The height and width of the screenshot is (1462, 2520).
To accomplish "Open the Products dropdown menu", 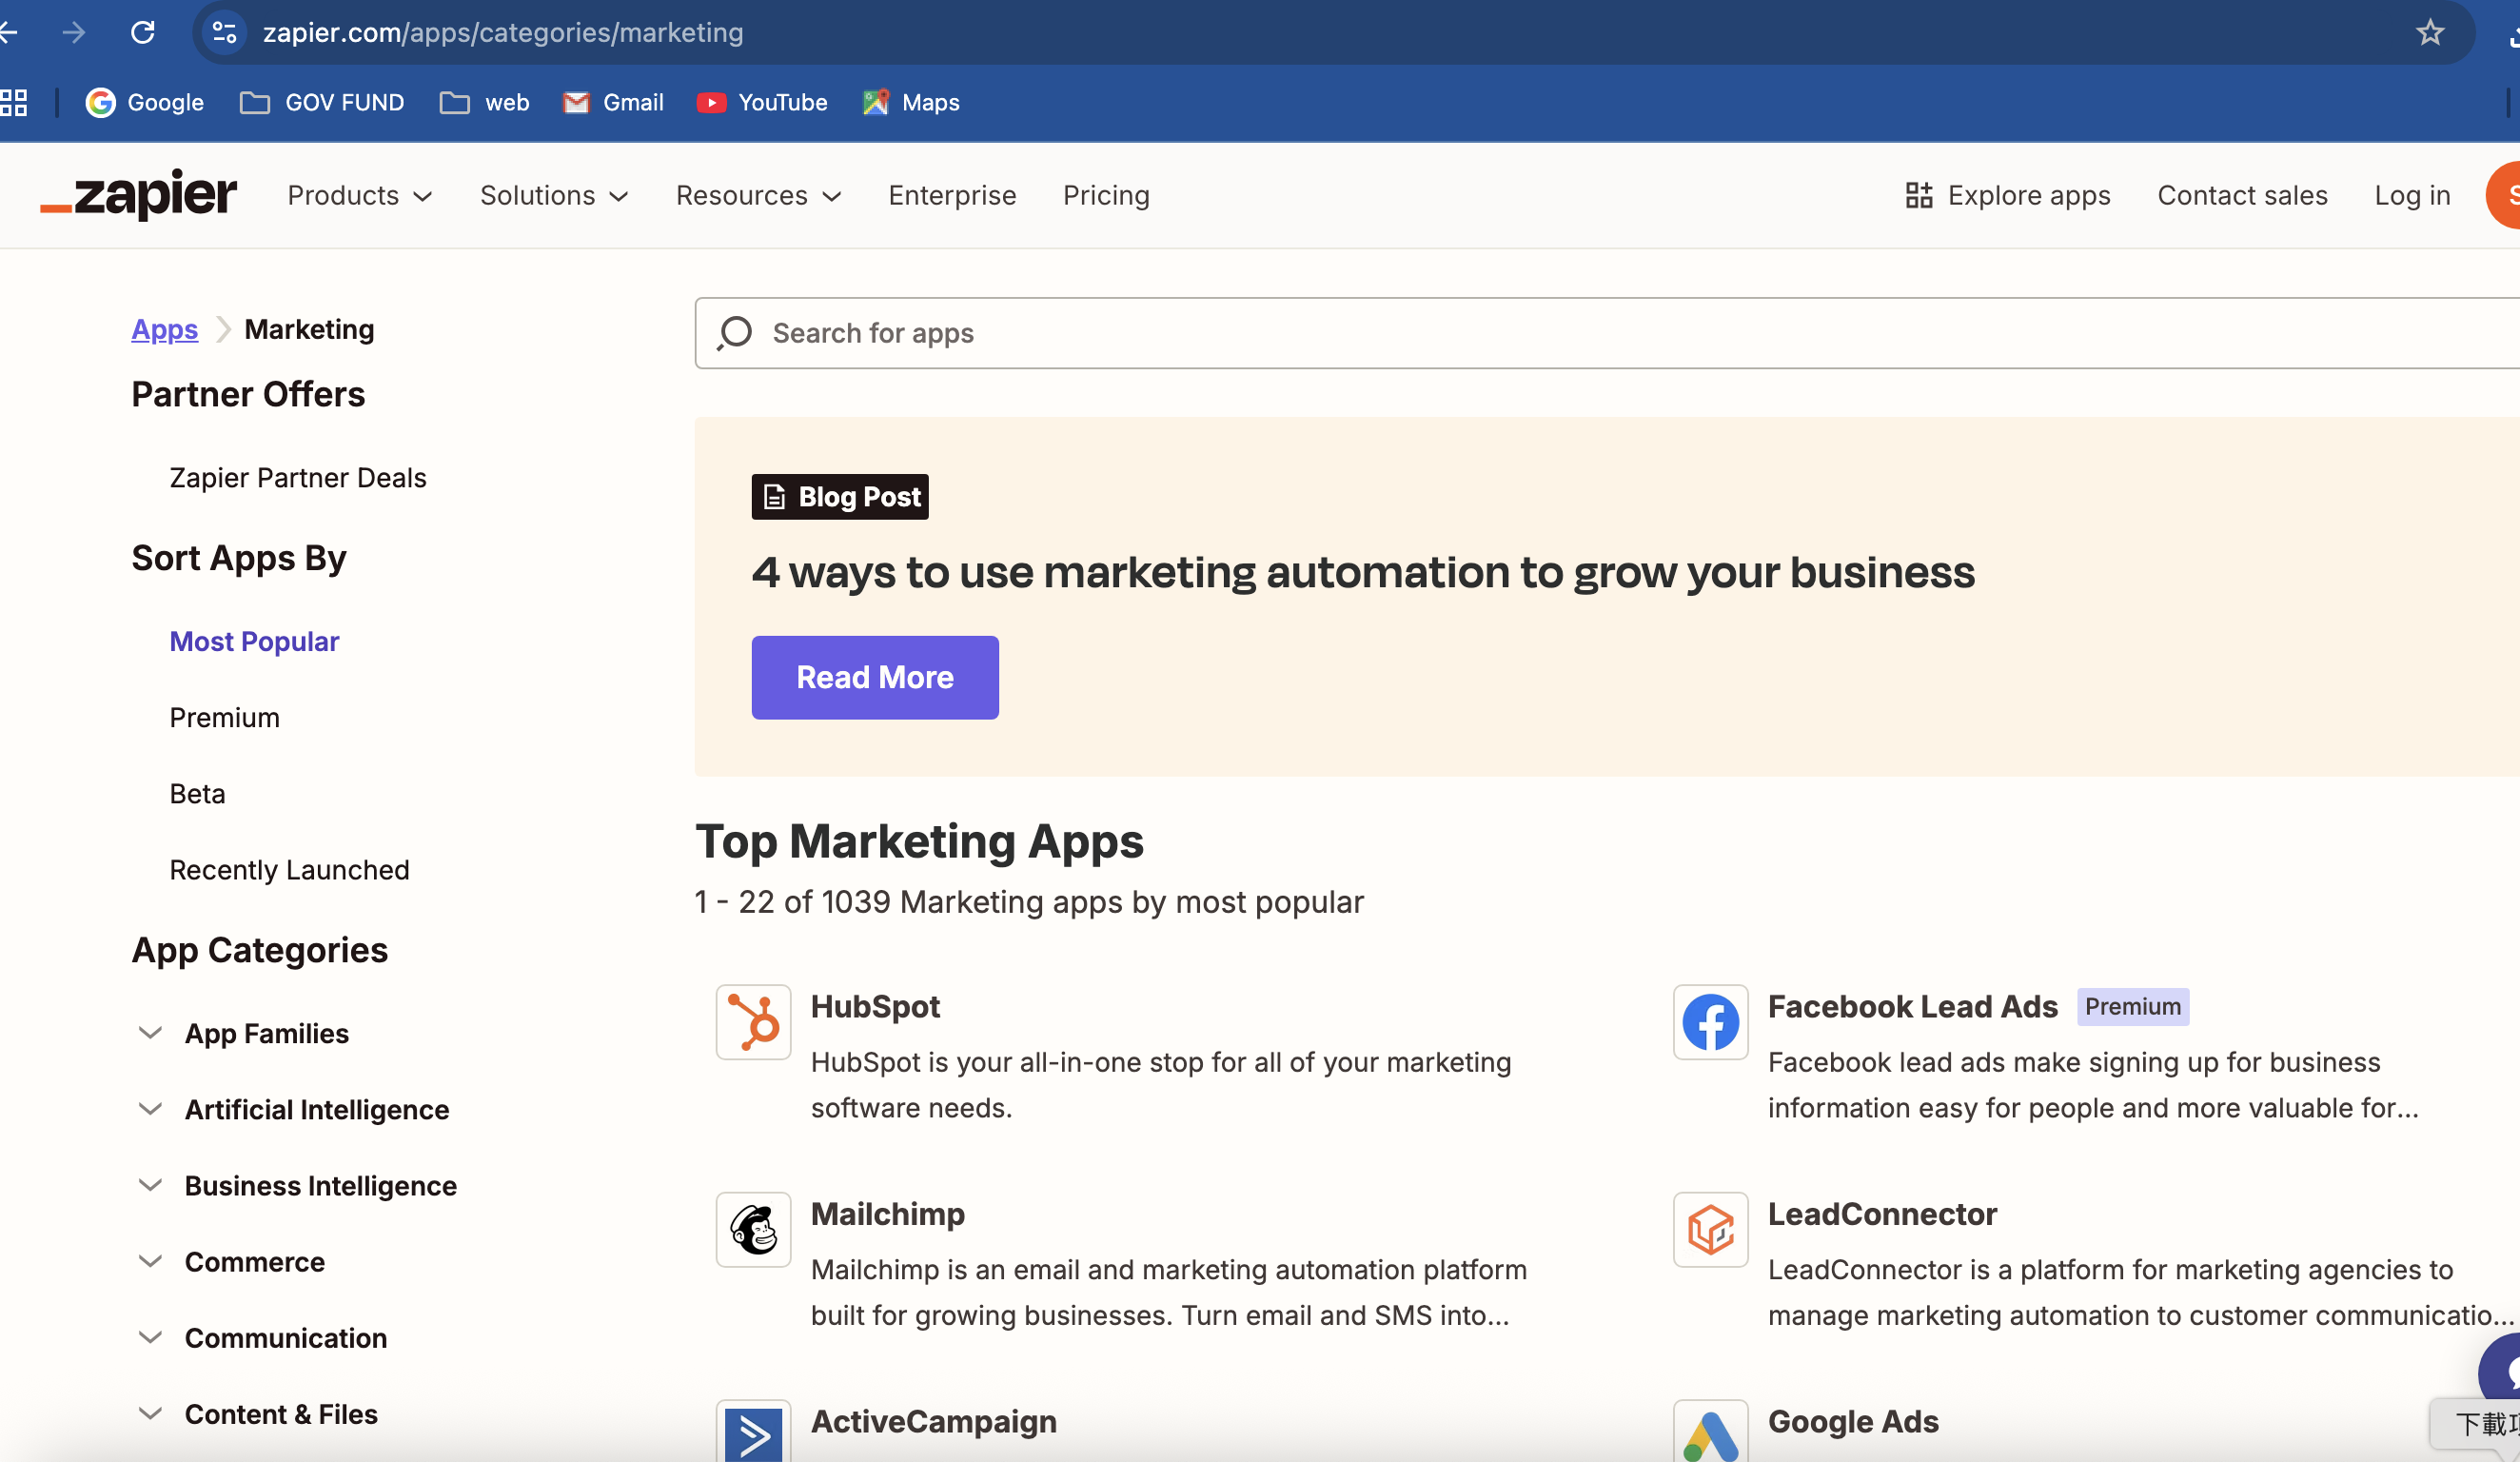I will (x=359, y=195).
